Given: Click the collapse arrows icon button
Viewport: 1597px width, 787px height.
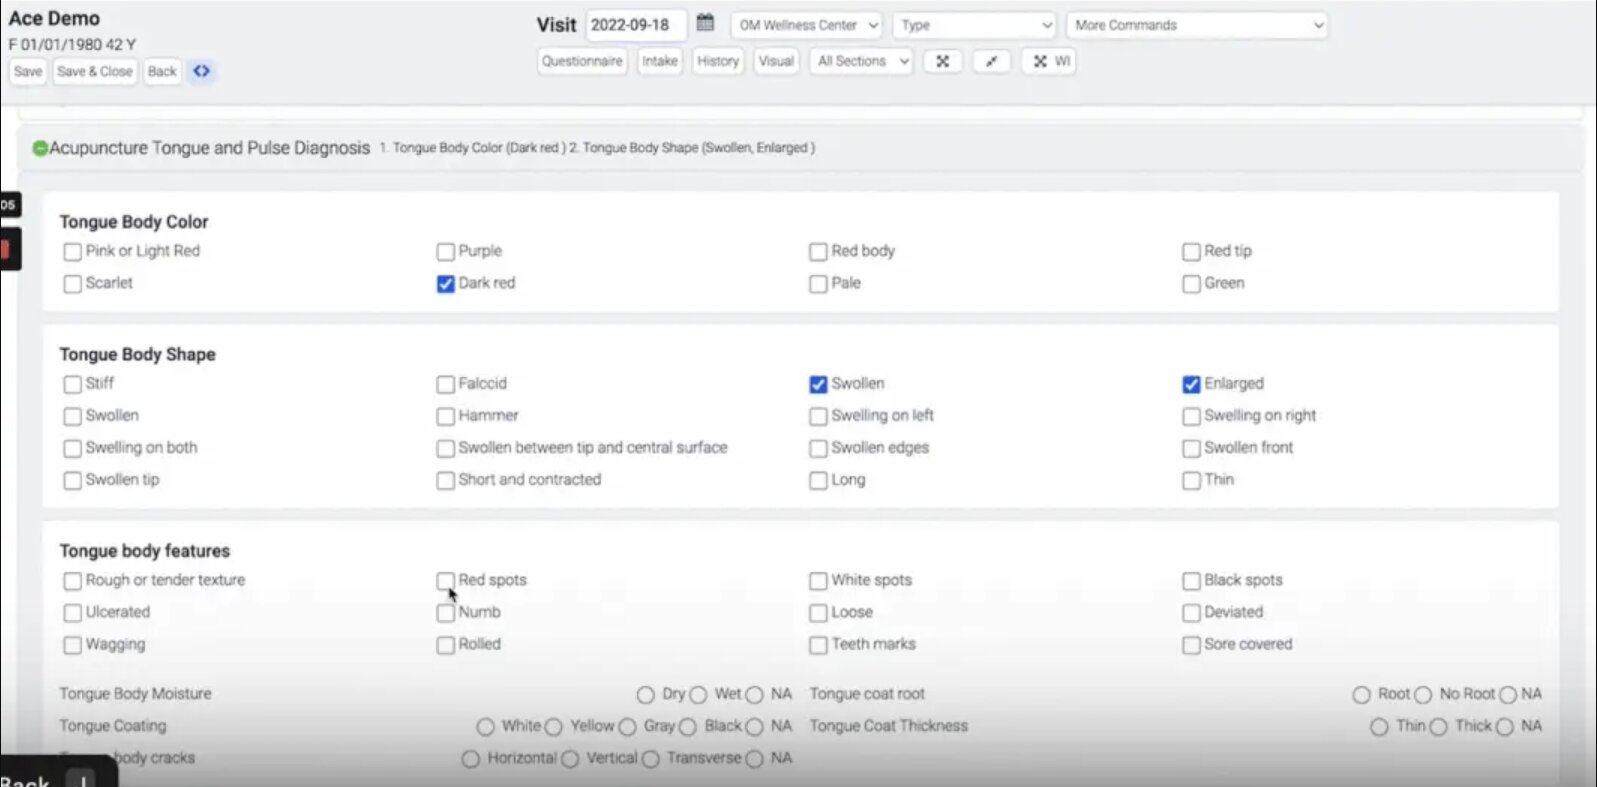Looking at the screenshot, I should coord(991,61).
